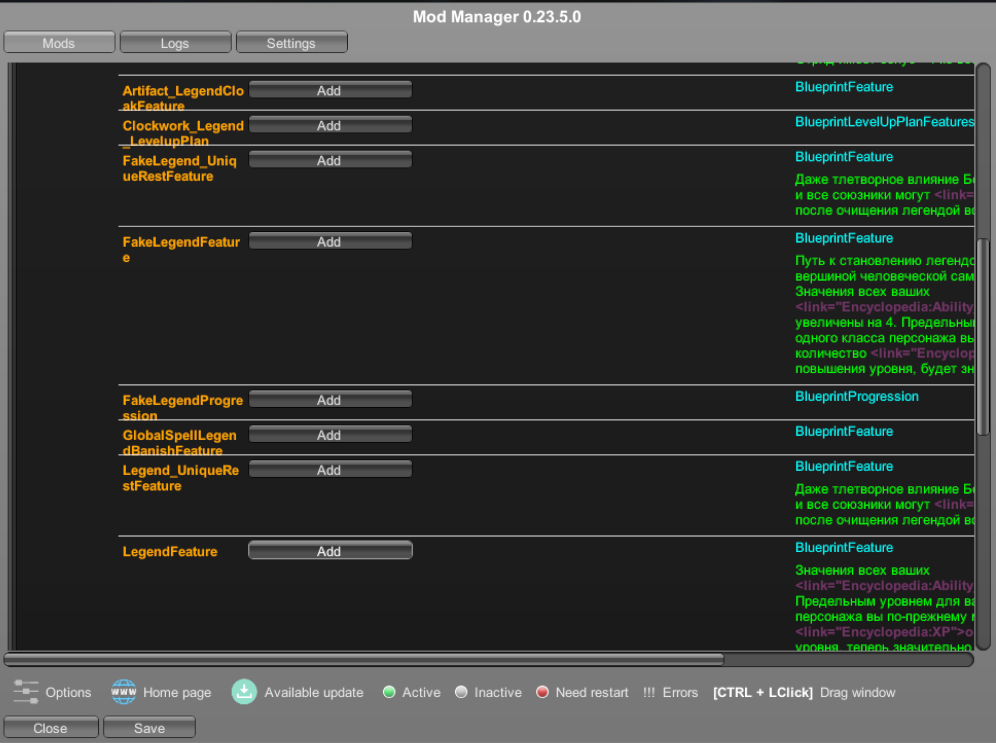Screen dimensions: 996x743
Task: Add the FakeLegend_UniqueRestFeature blueprint
Action: [330, 160]
